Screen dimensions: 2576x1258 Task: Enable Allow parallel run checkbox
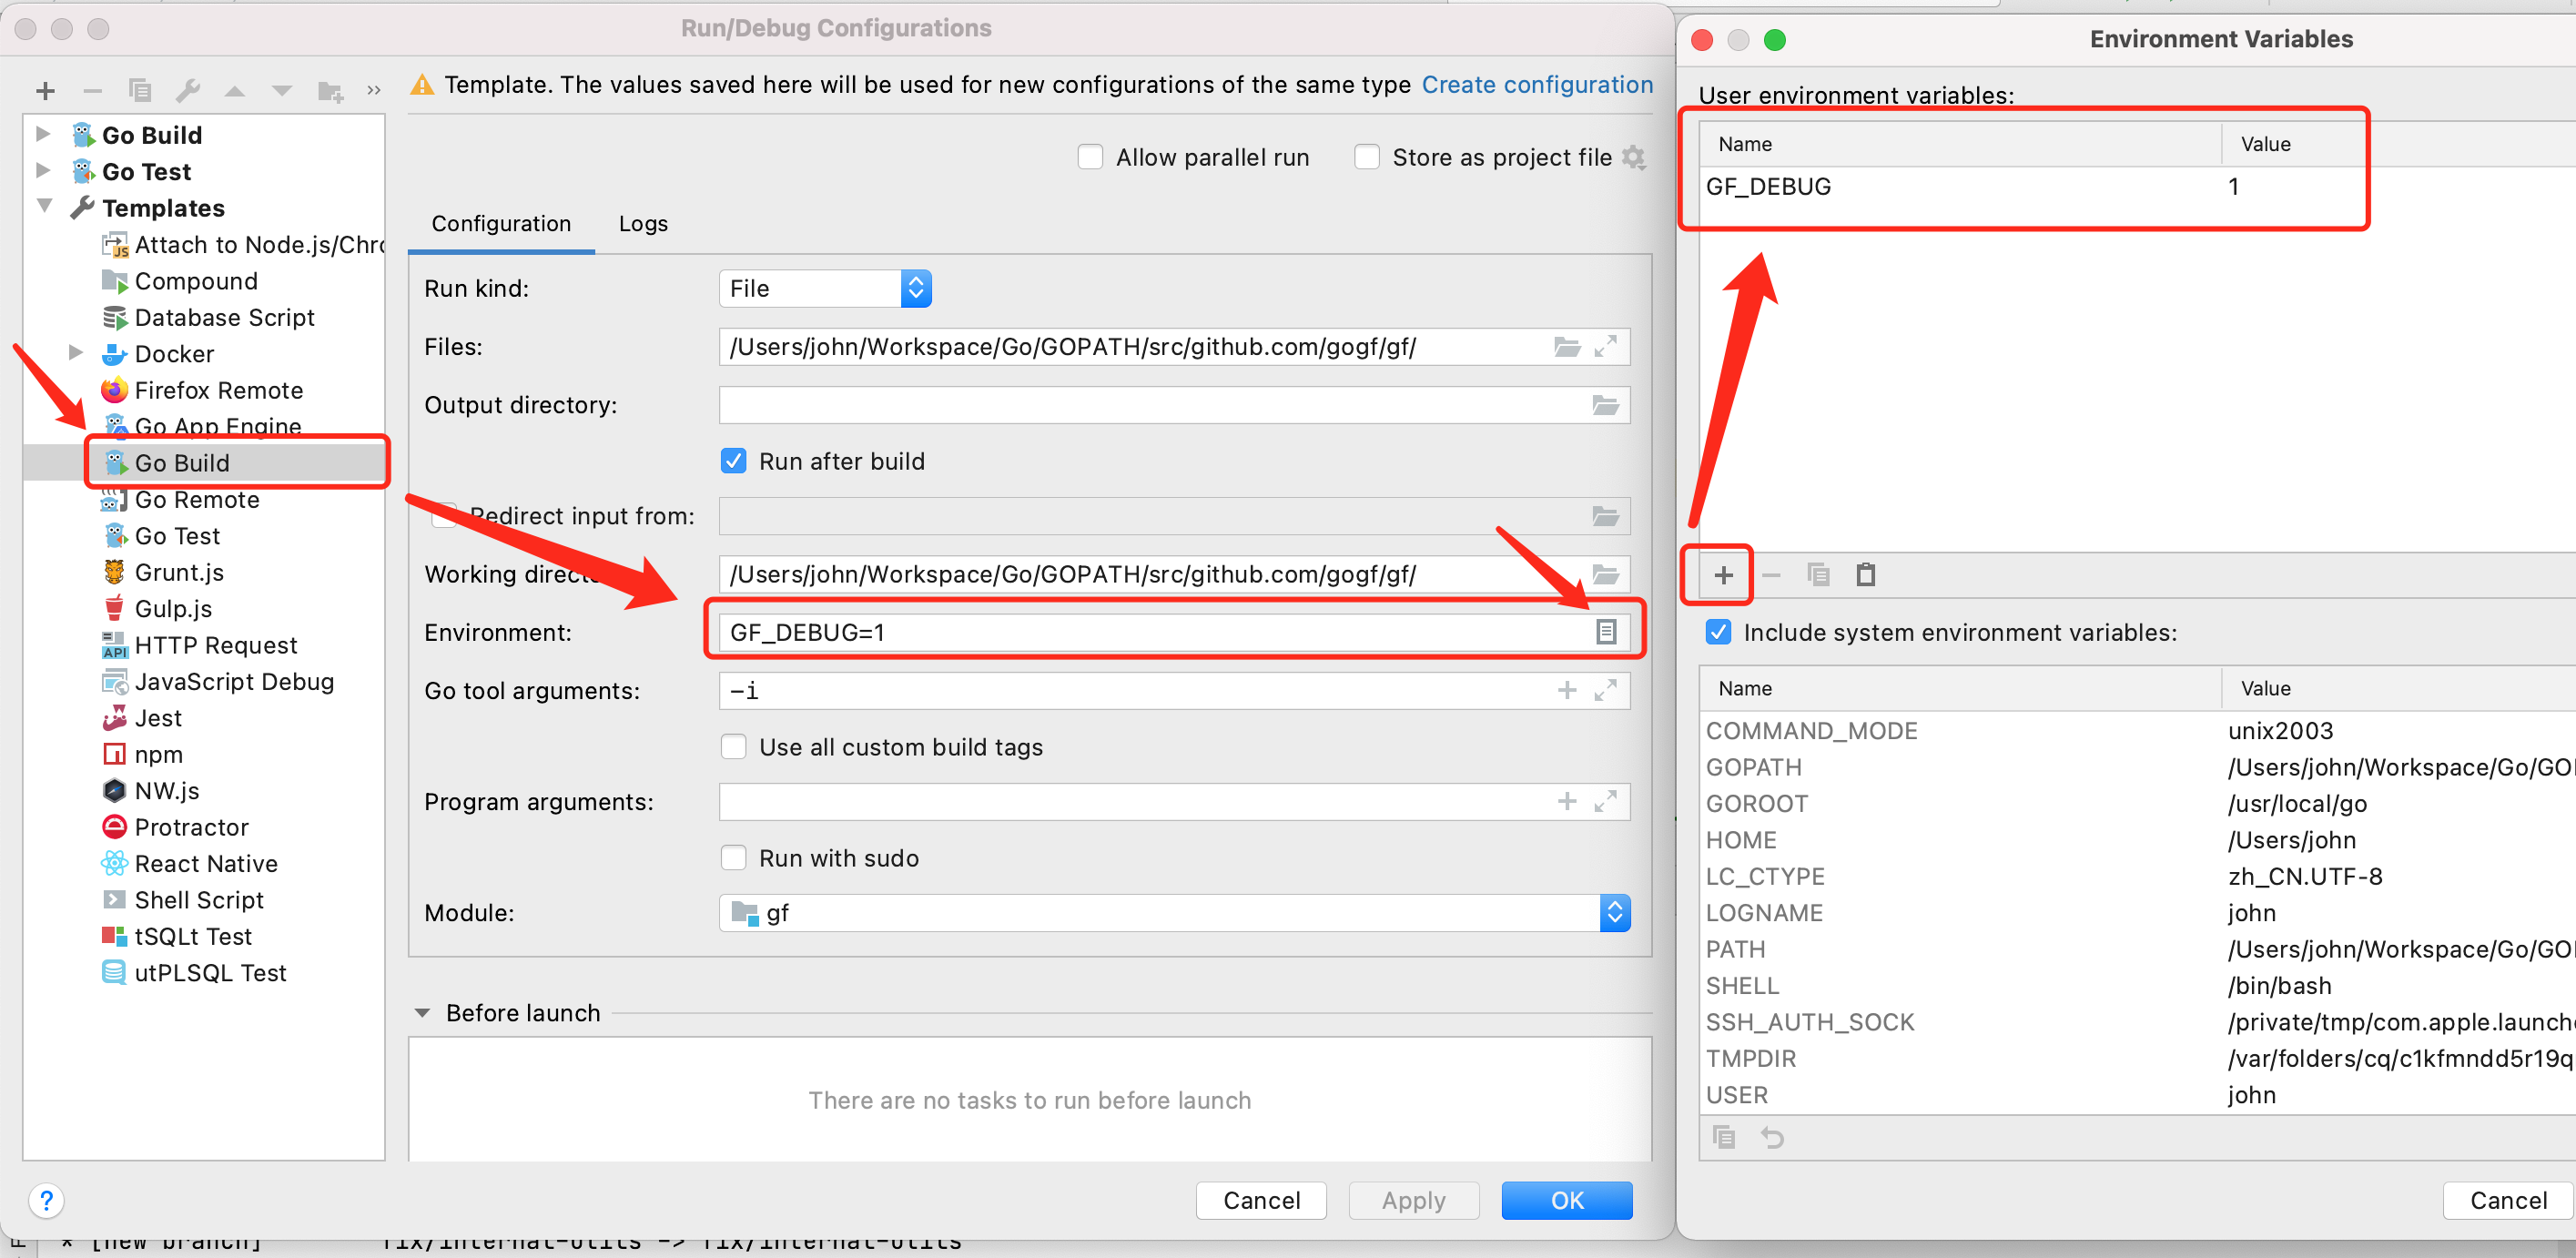pyautogui.click(x=1090, y=157)
